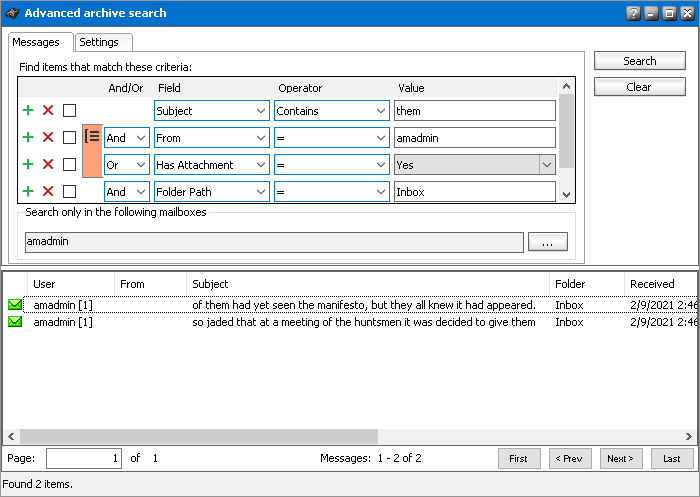This screenshot has height=497, width=700.
Task: Expand the Subject field dropdown
Action: click(x=261, y=111)
